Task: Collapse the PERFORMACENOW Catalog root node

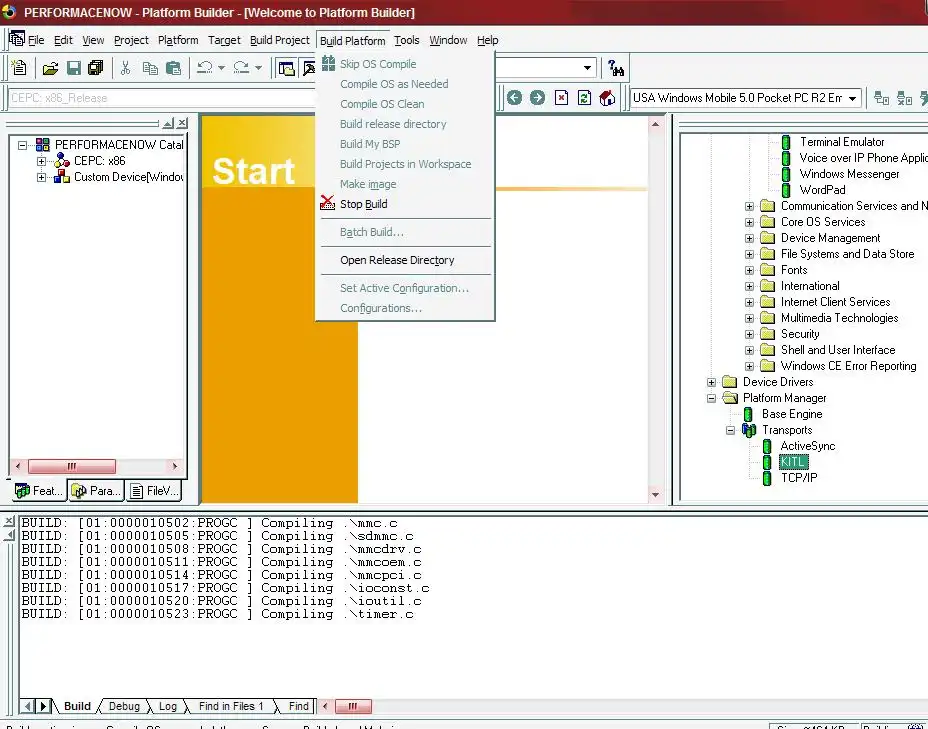Action: (x=22, y=145)
